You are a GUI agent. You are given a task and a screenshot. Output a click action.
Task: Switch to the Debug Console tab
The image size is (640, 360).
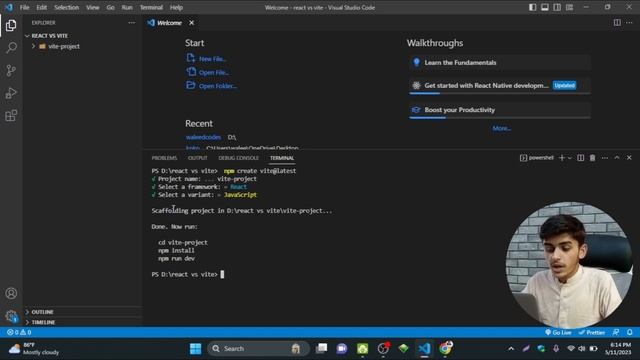pyautogui.click(x=238, y=158)
